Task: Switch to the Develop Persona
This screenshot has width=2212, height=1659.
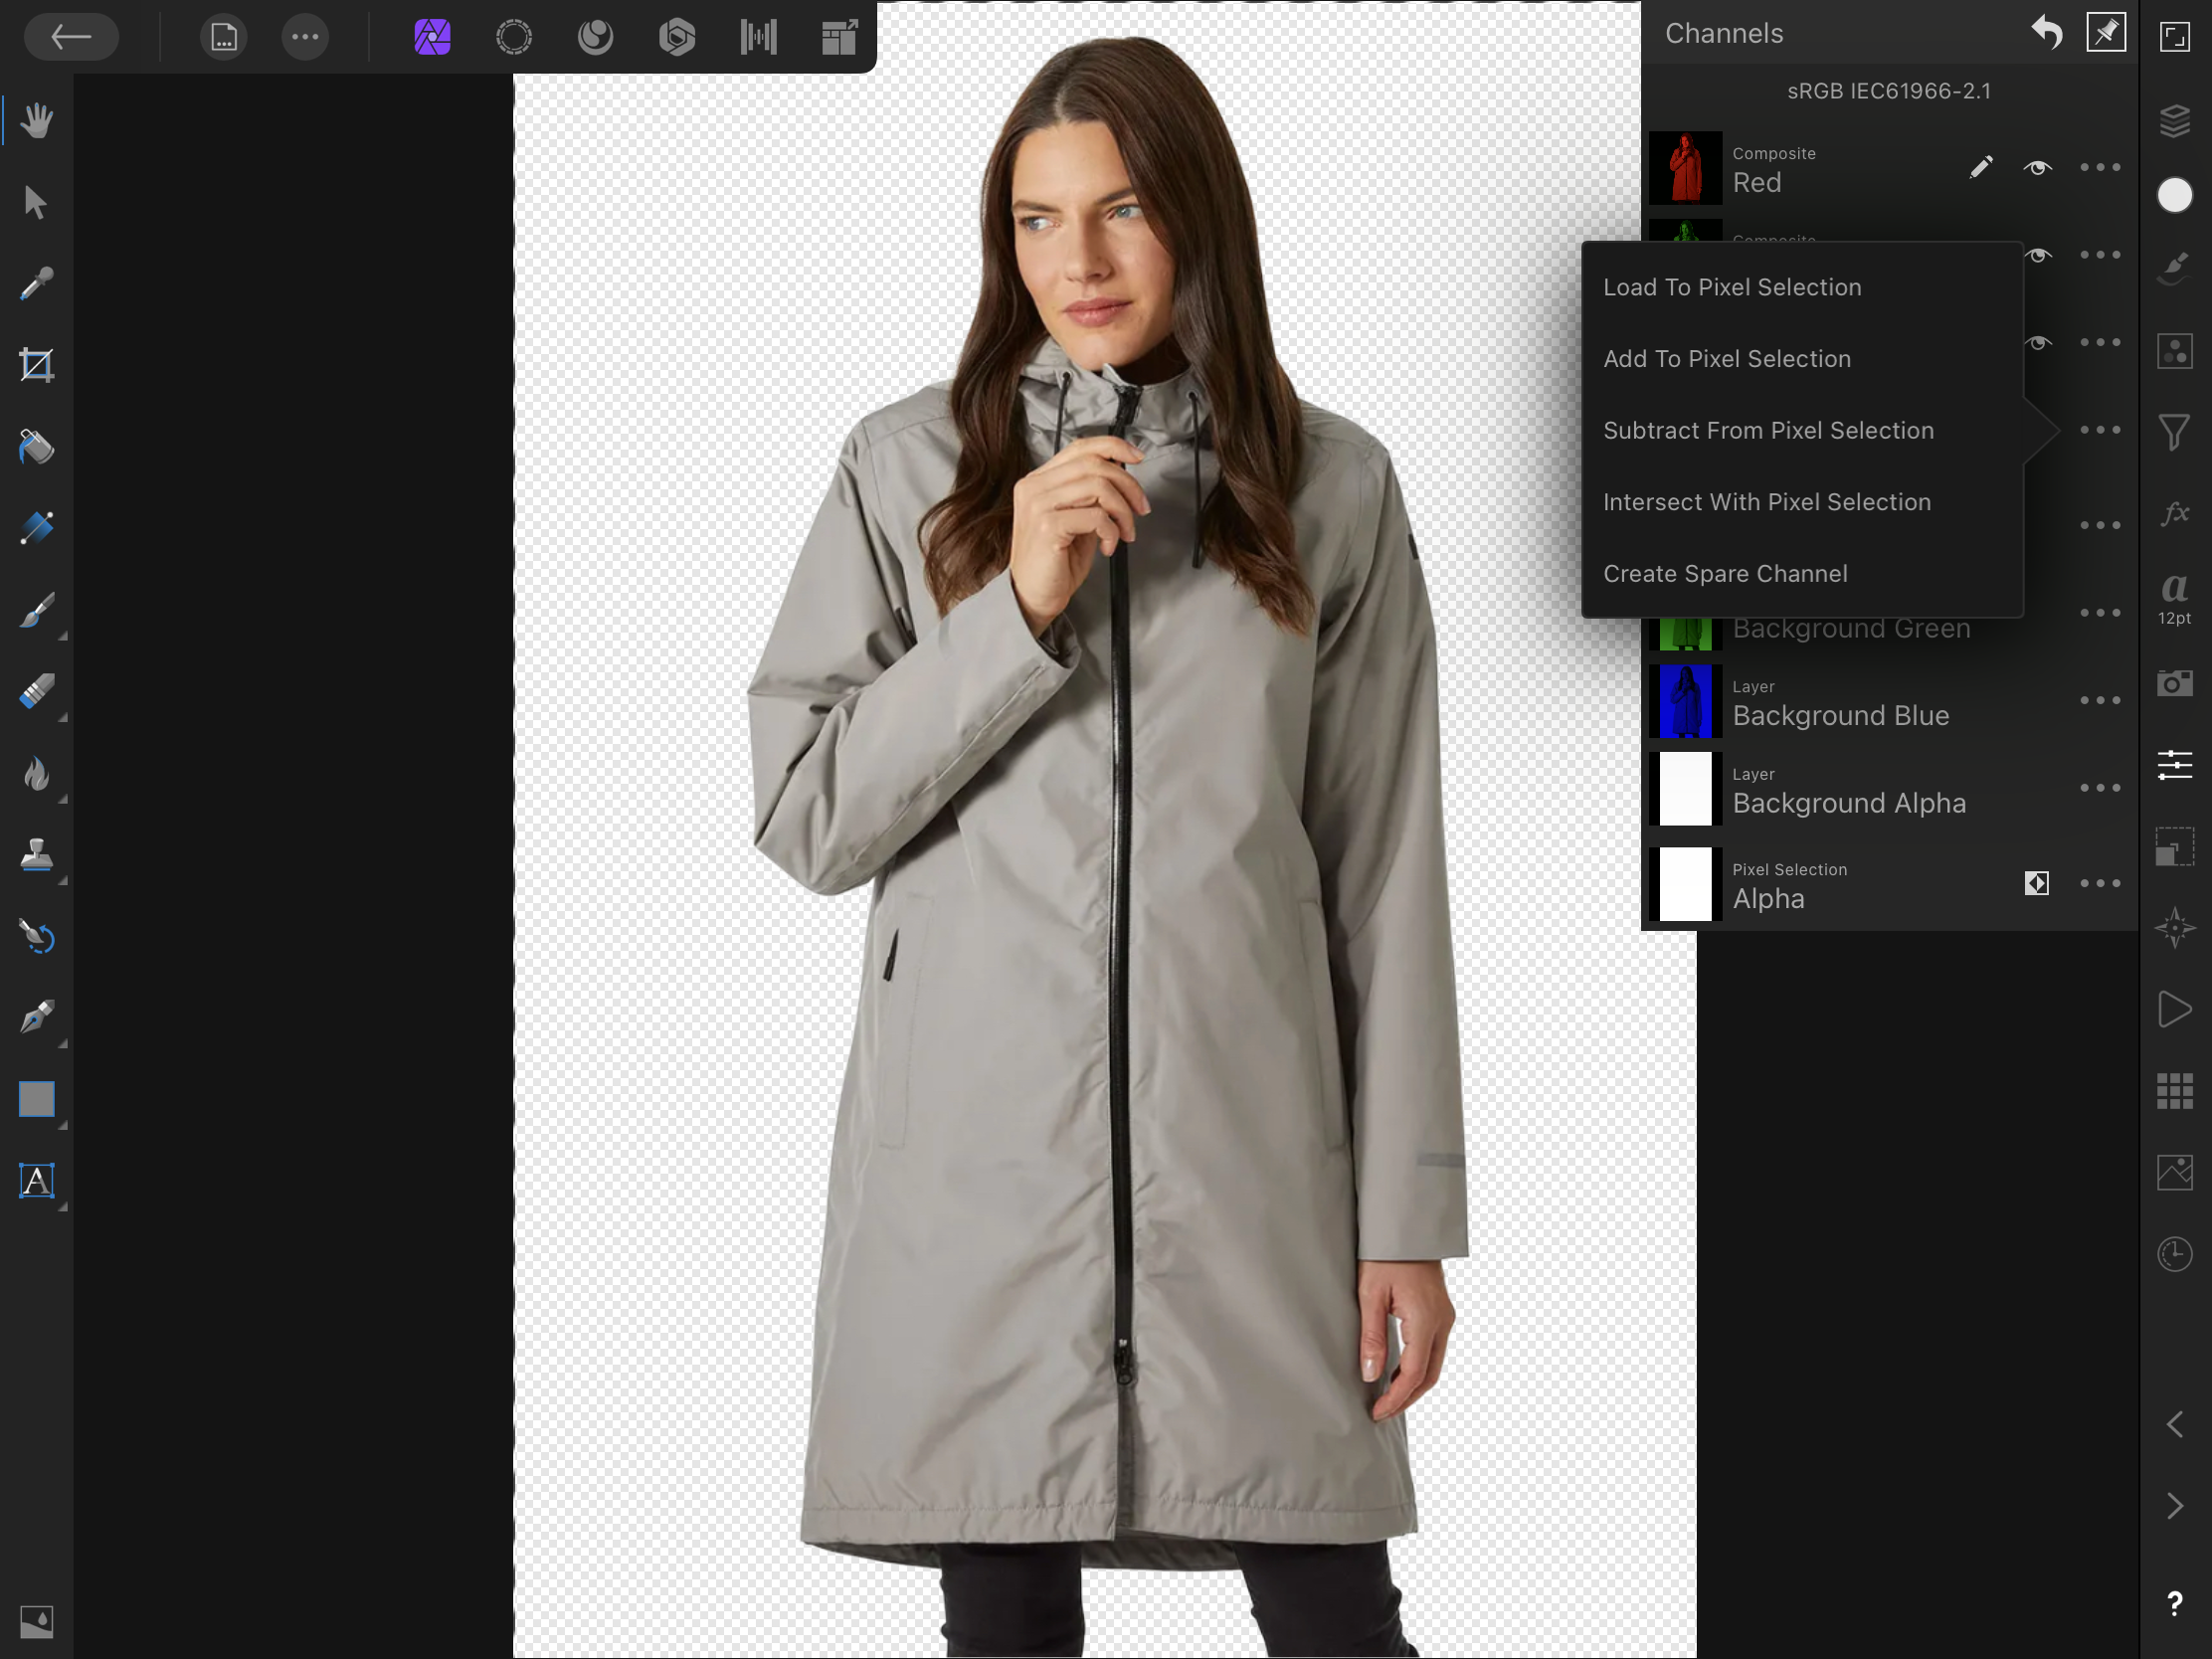Action: (677, 37)
